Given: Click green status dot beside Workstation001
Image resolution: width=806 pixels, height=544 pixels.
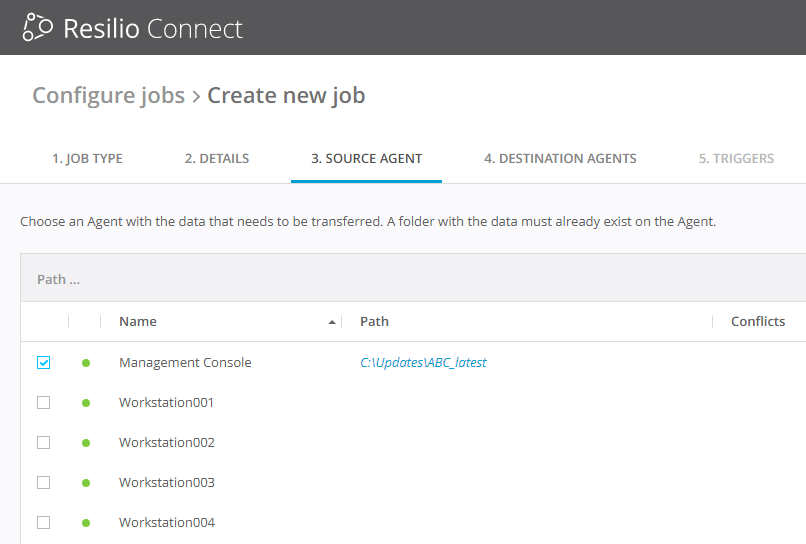Looking at the screenshot, I should click(86, 403).
